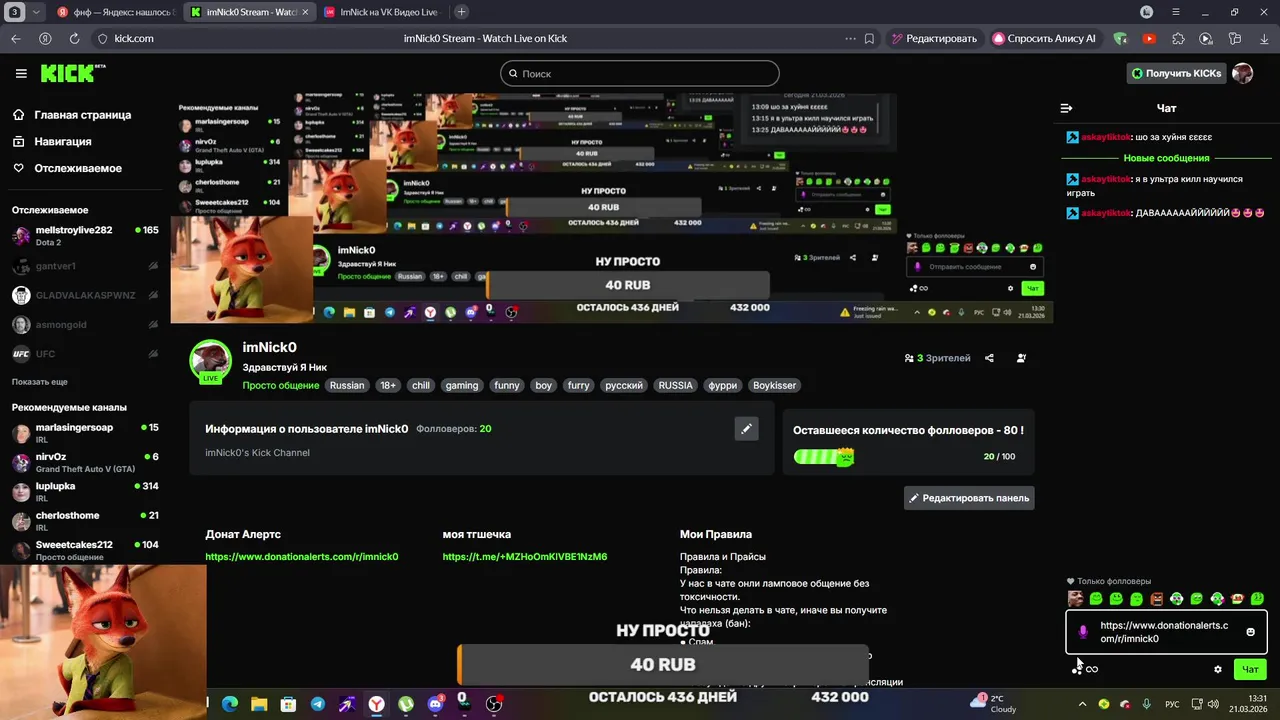
Task: Open Навигация in sidebar
Action: pyautogui.click(x=63, y=142)
